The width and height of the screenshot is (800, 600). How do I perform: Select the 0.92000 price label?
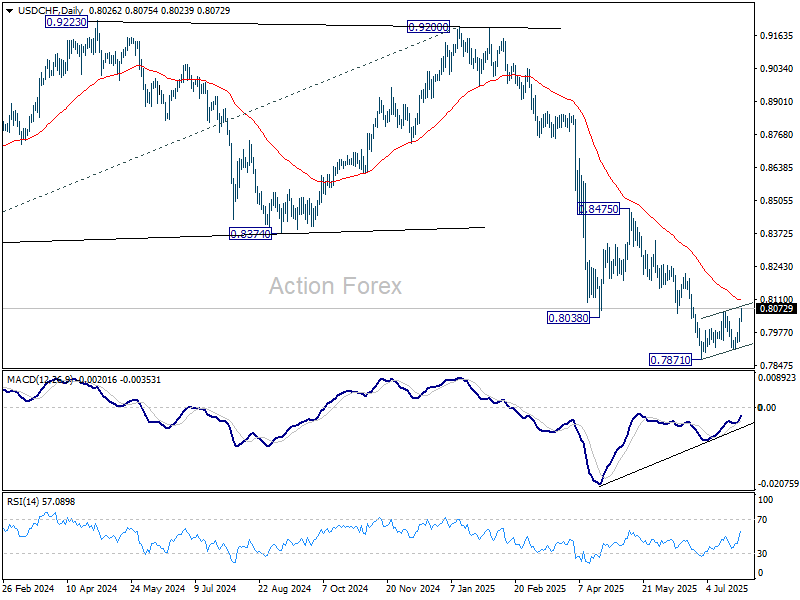pyautogui.click(x=428, y=28)
